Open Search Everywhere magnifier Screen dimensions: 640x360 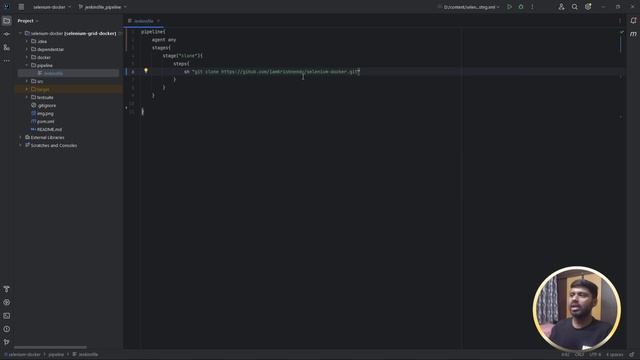(x=574, y=7)
